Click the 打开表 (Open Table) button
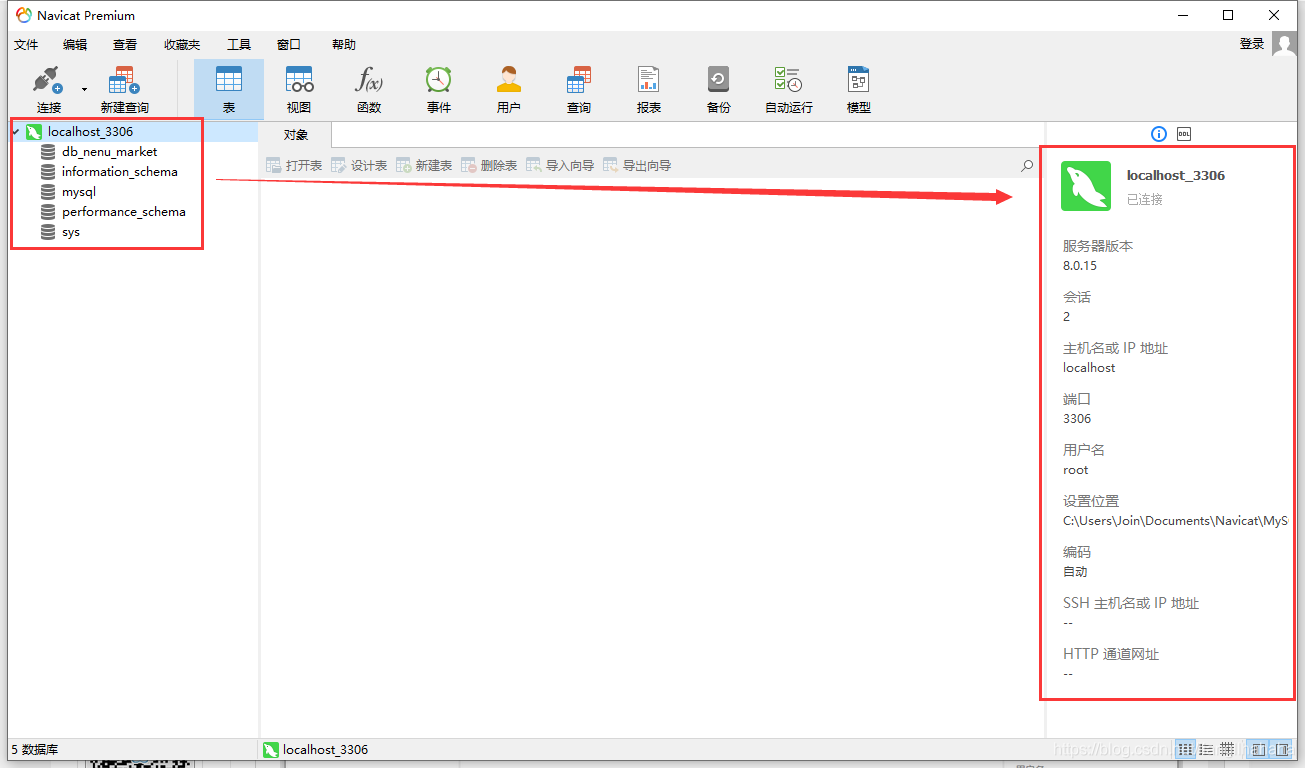This screenshot has height=768, width=1305. [x=294, y=166]
